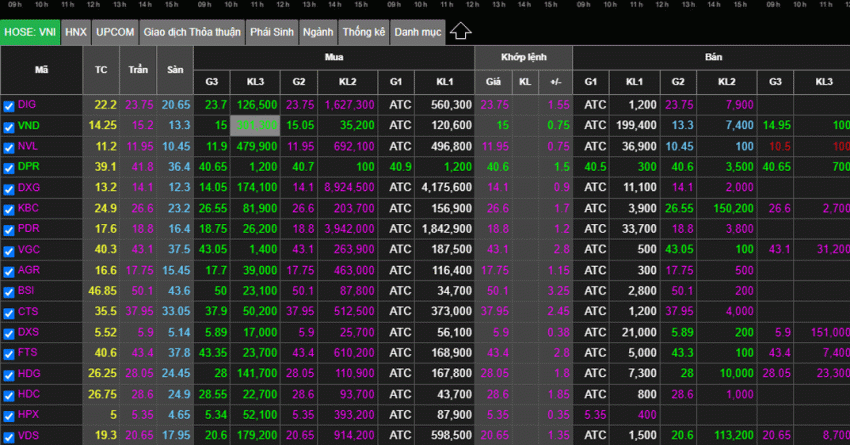850x445 pixels.
Task: Uncheck the PDR row checkbox
Action: click(x=9, y=230)
